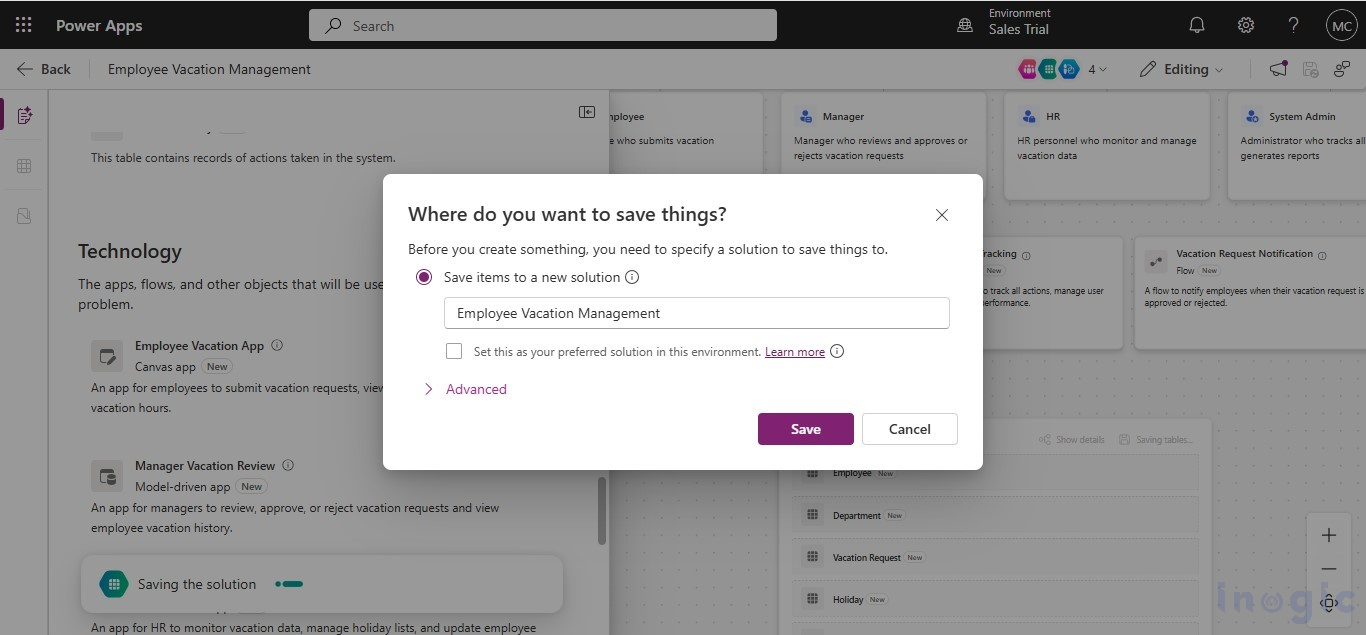Click the fit to screen icon

(1329, 603)
